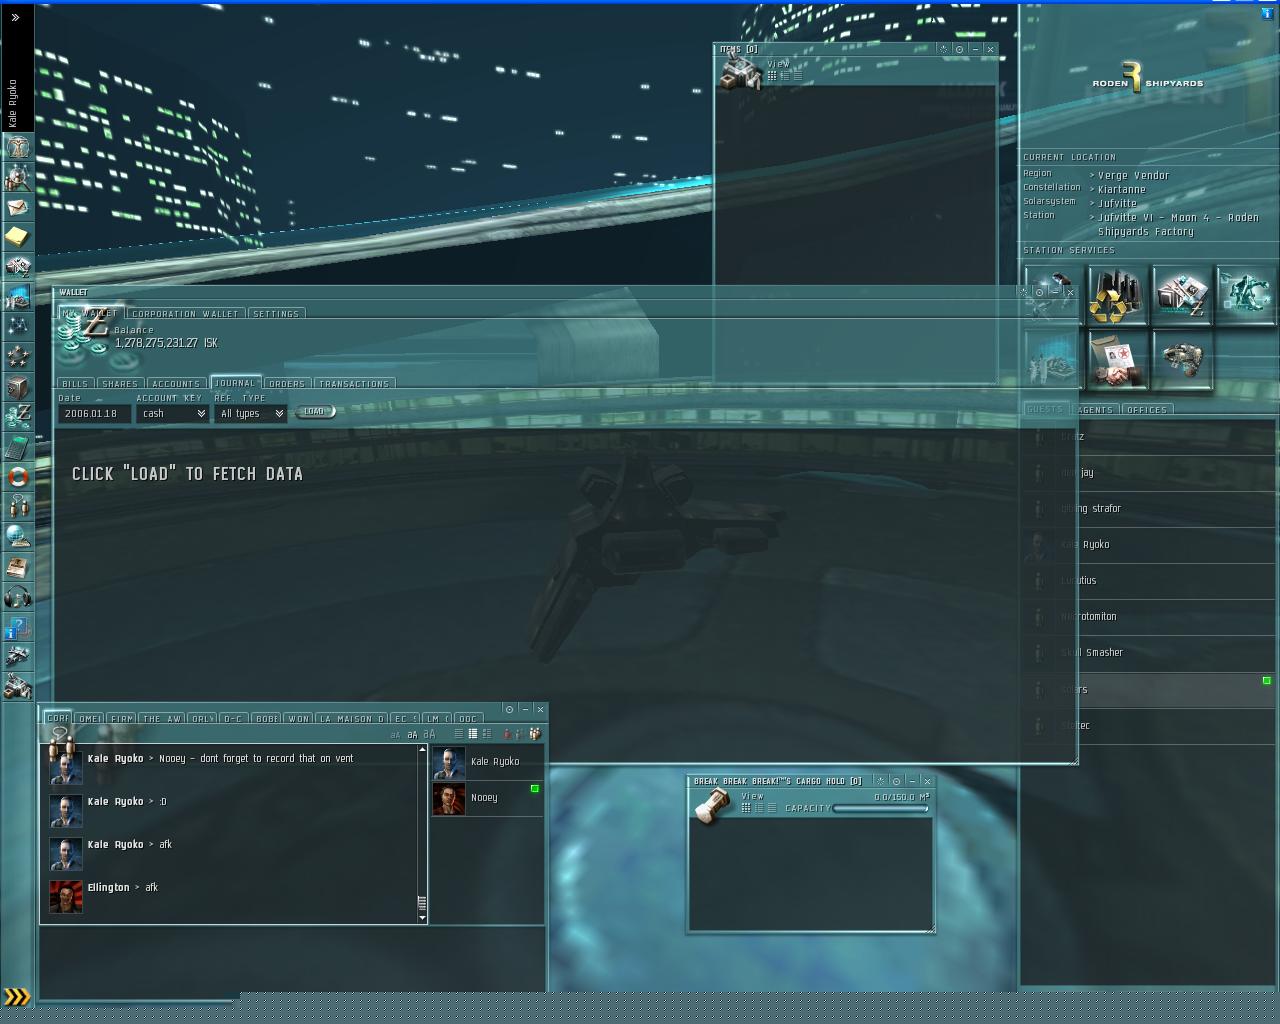Click the Load button in Wallet journal
1280x1024 pixels.
click(x=314, y=412)
